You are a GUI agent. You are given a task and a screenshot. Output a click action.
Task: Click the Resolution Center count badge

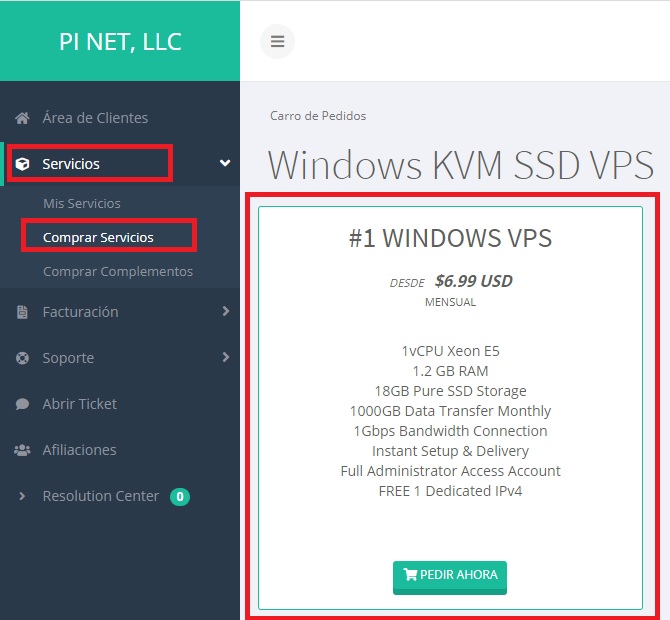point(179,496)
